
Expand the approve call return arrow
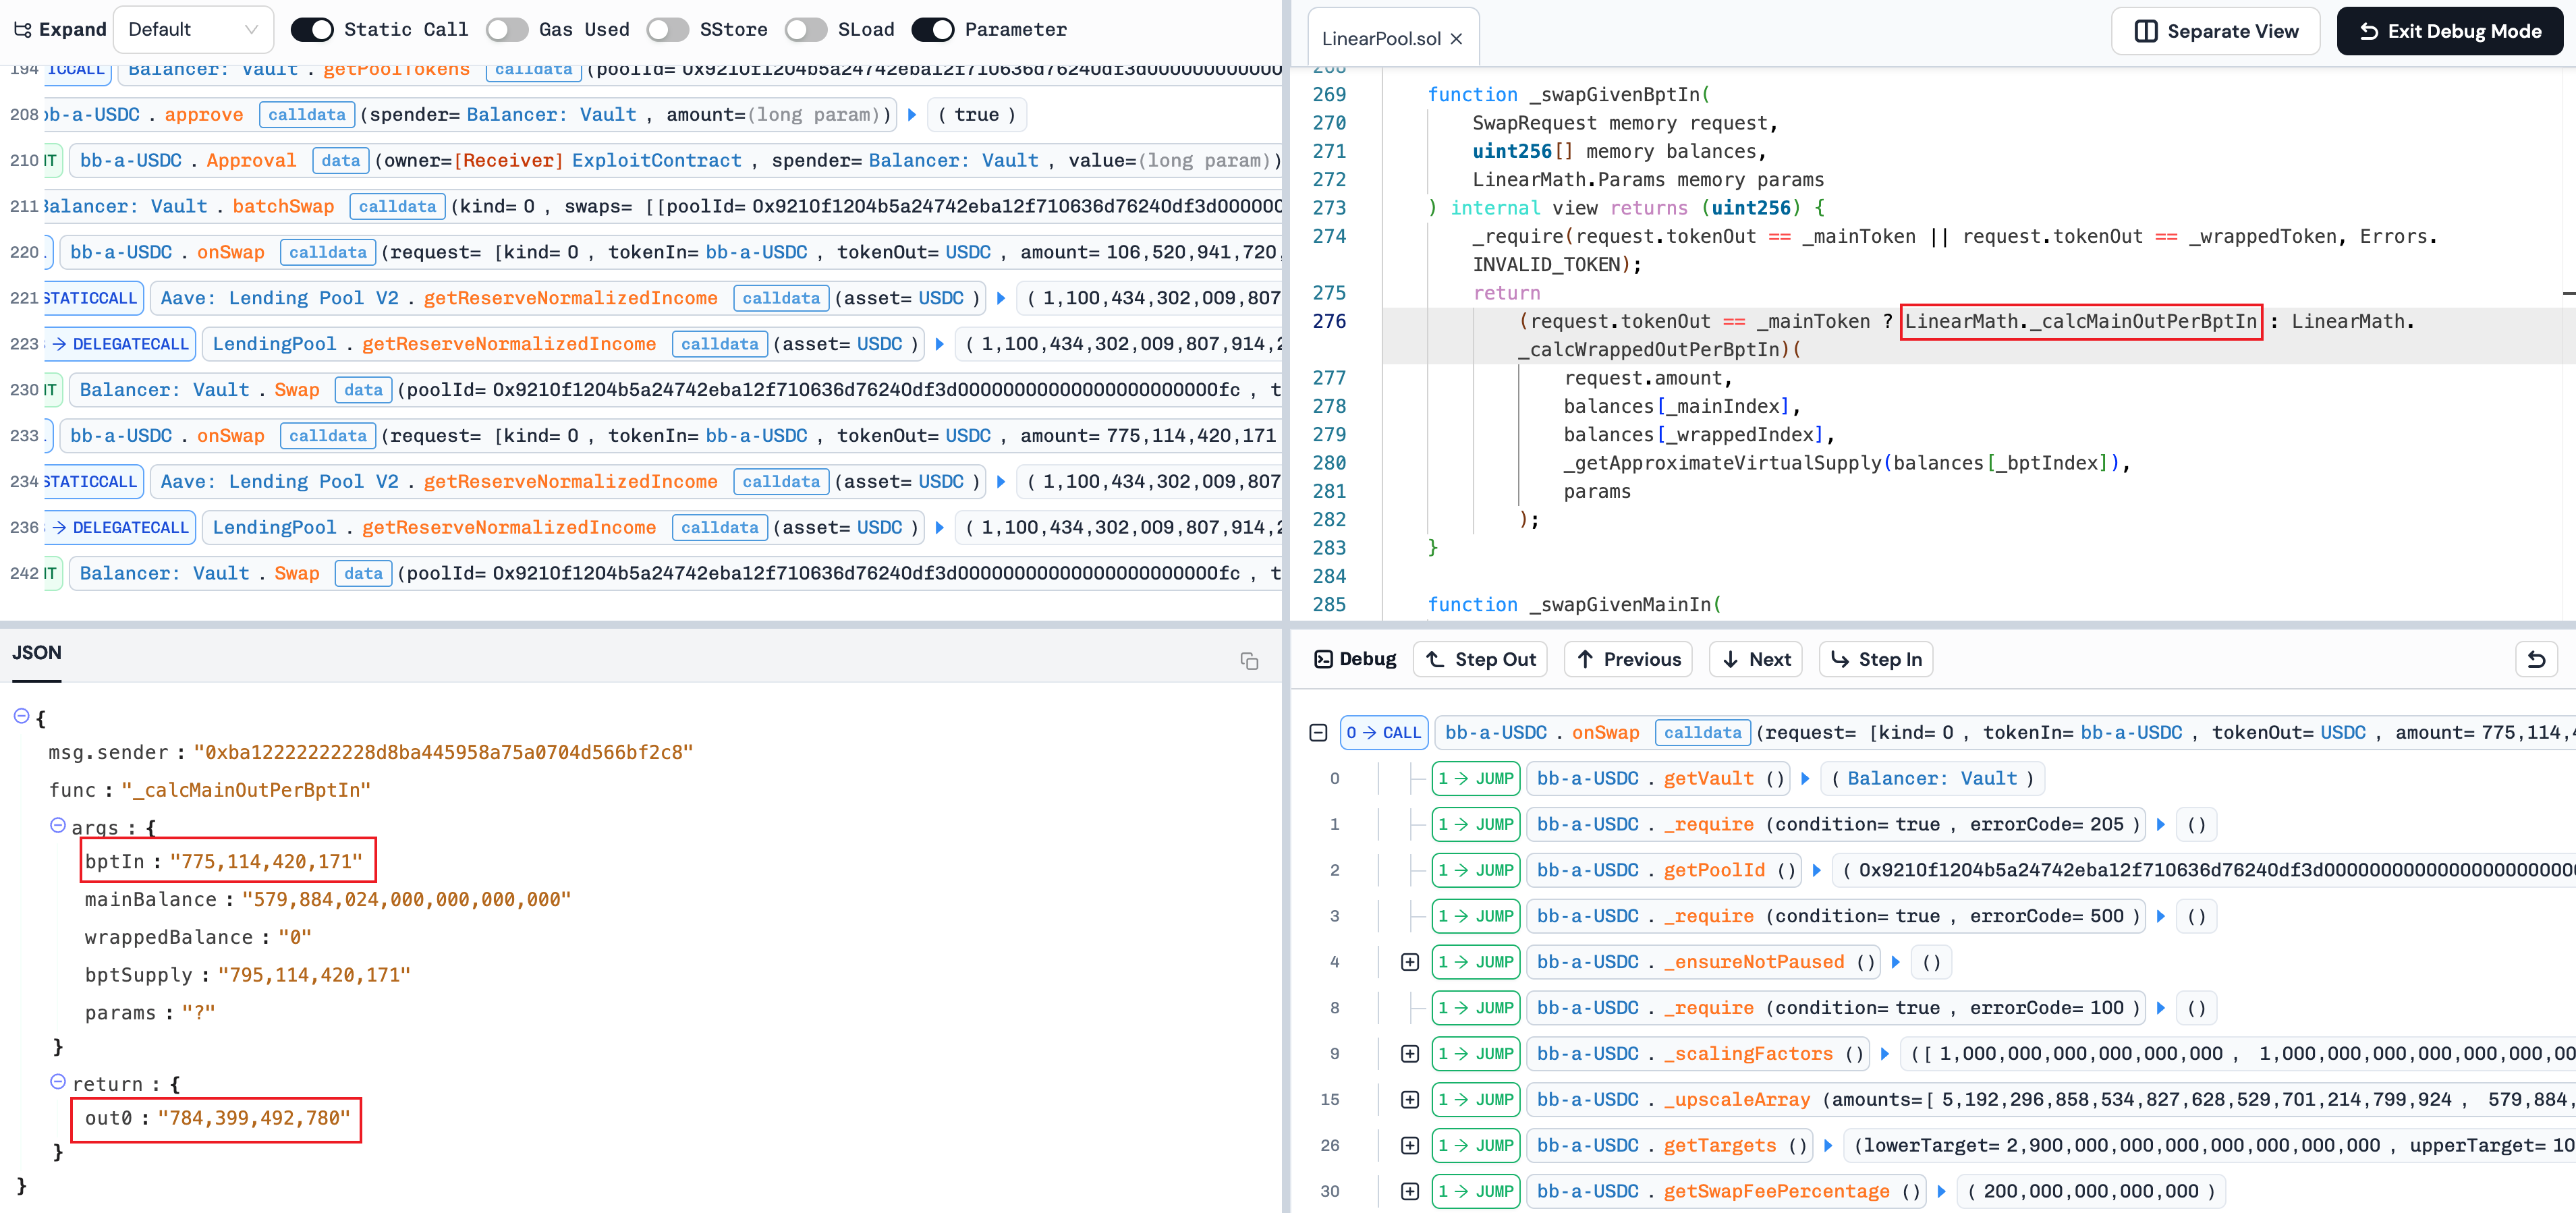click(x=912, y=115)
